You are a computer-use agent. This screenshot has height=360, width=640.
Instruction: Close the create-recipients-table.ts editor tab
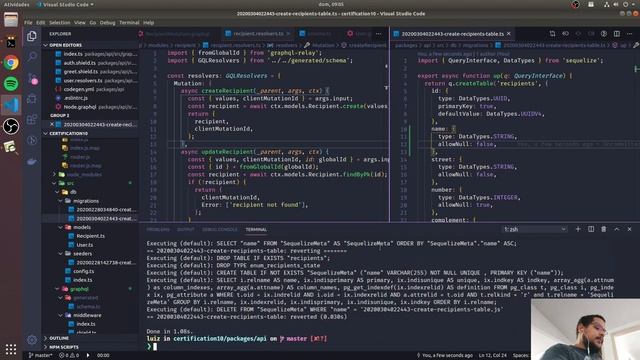point(509,33)
